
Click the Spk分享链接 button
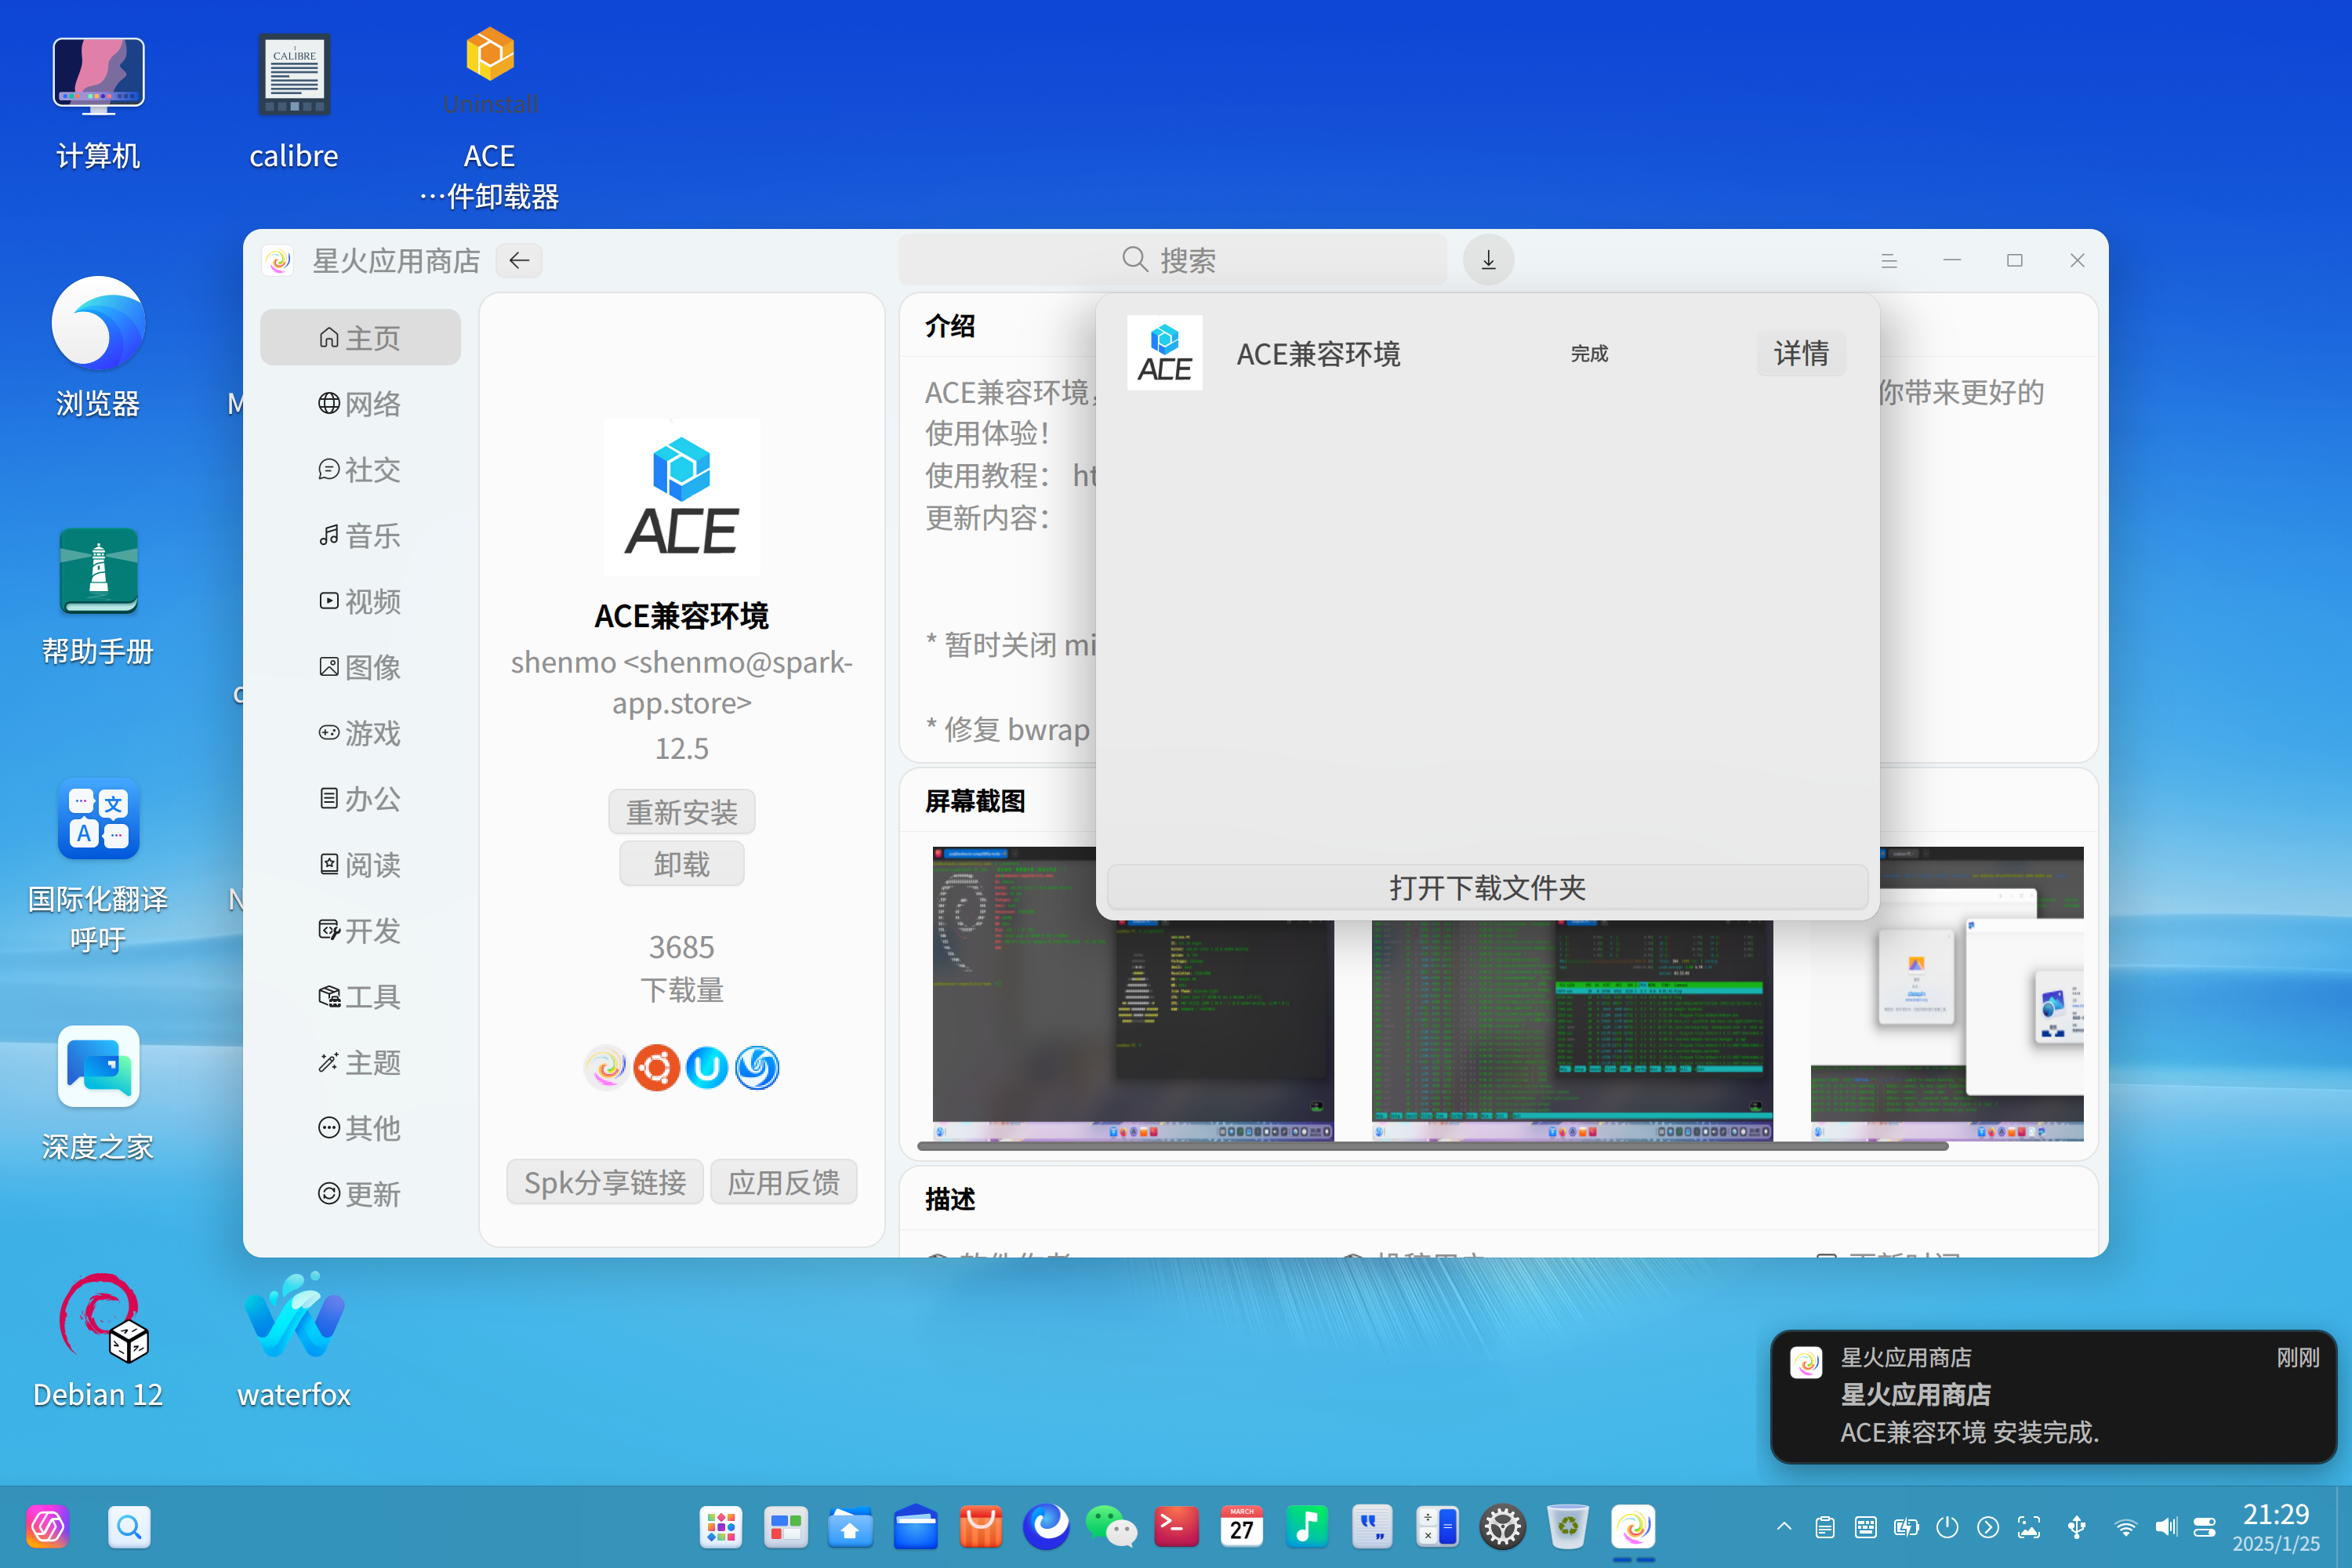[x=605, y=1183]
